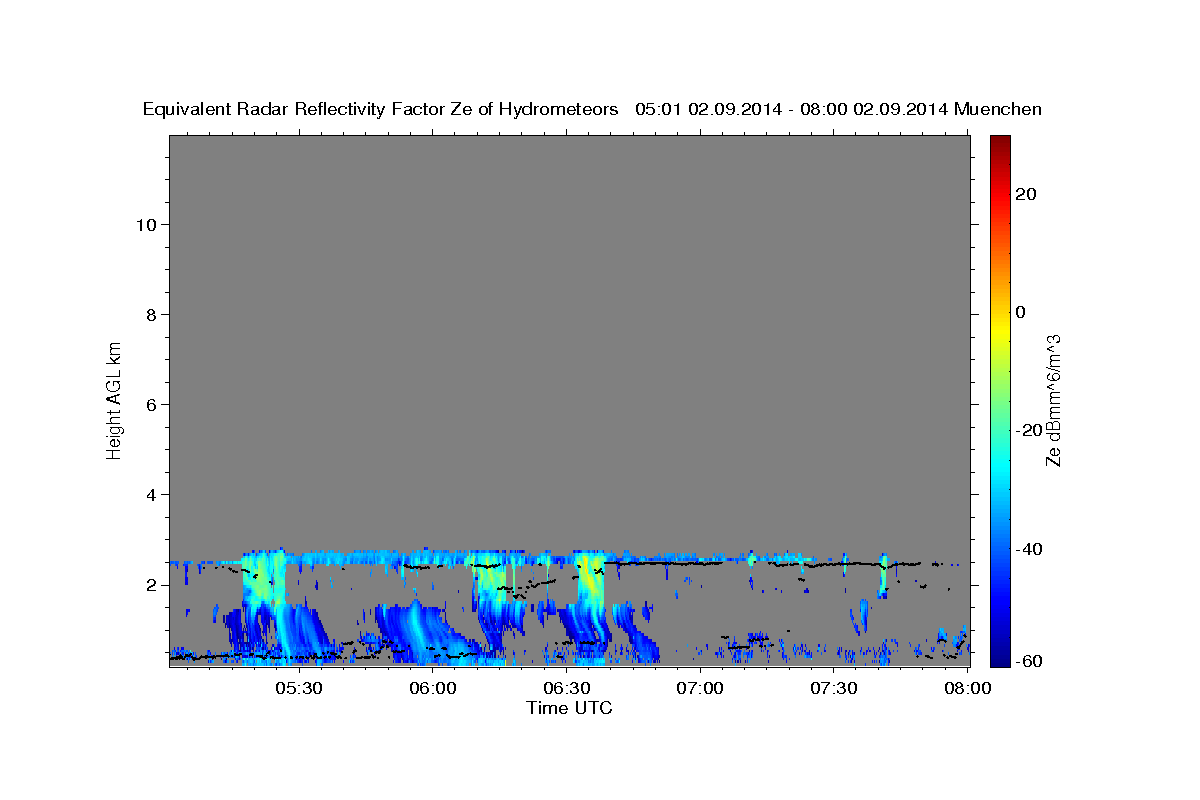Click the '07:00' time tick label
1200x800 pixels.
[x=700, y=689]
